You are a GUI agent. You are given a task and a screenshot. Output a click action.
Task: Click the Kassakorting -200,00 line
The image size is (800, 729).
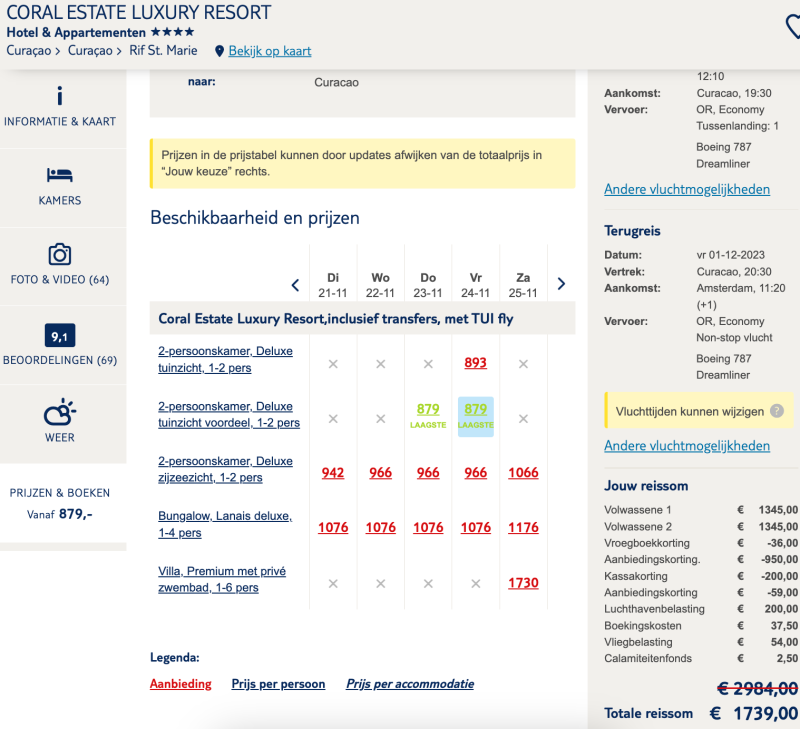(x=701, y=576)
